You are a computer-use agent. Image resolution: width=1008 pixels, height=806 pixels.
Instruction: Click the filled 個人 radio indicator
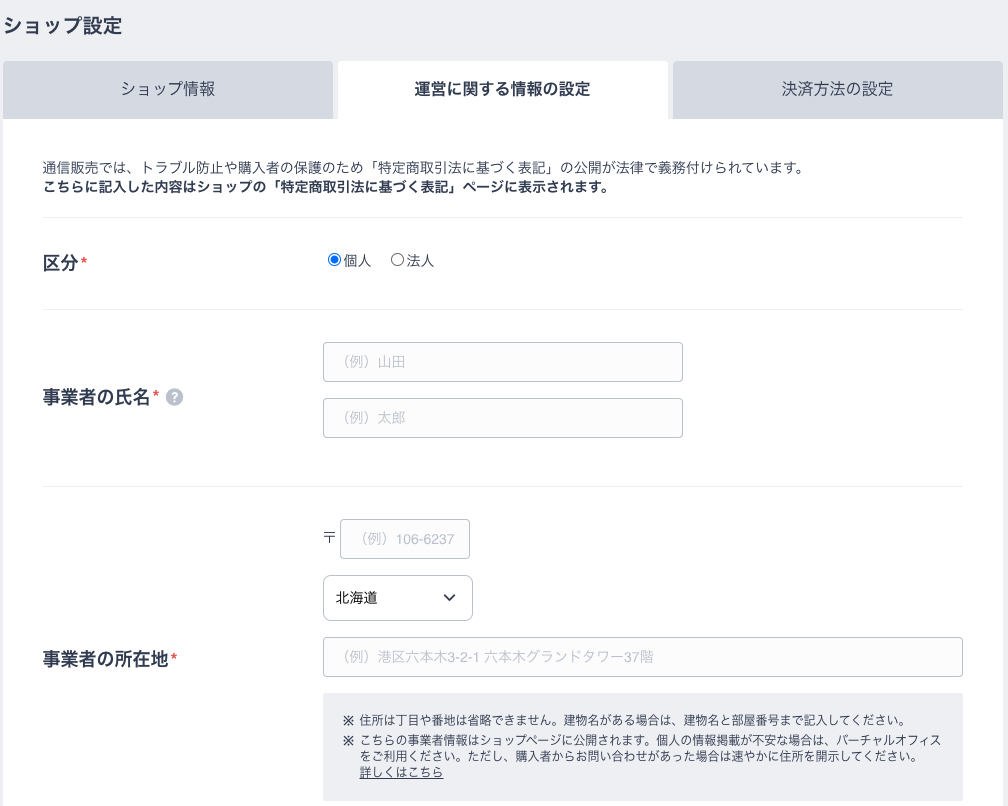(334, 259)
